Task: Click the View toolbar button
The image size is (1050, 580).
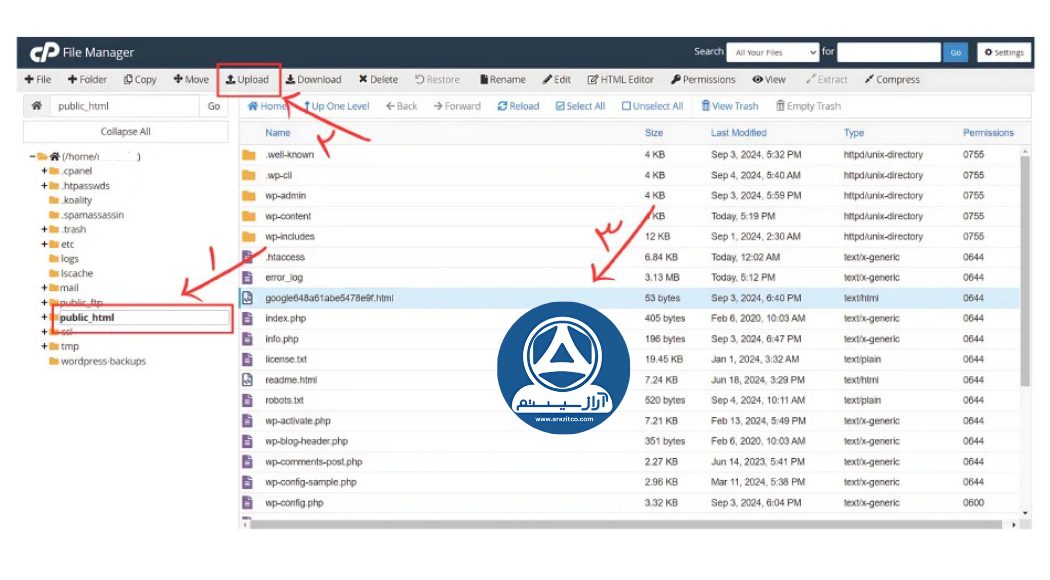Action: [x=769, y=80]
